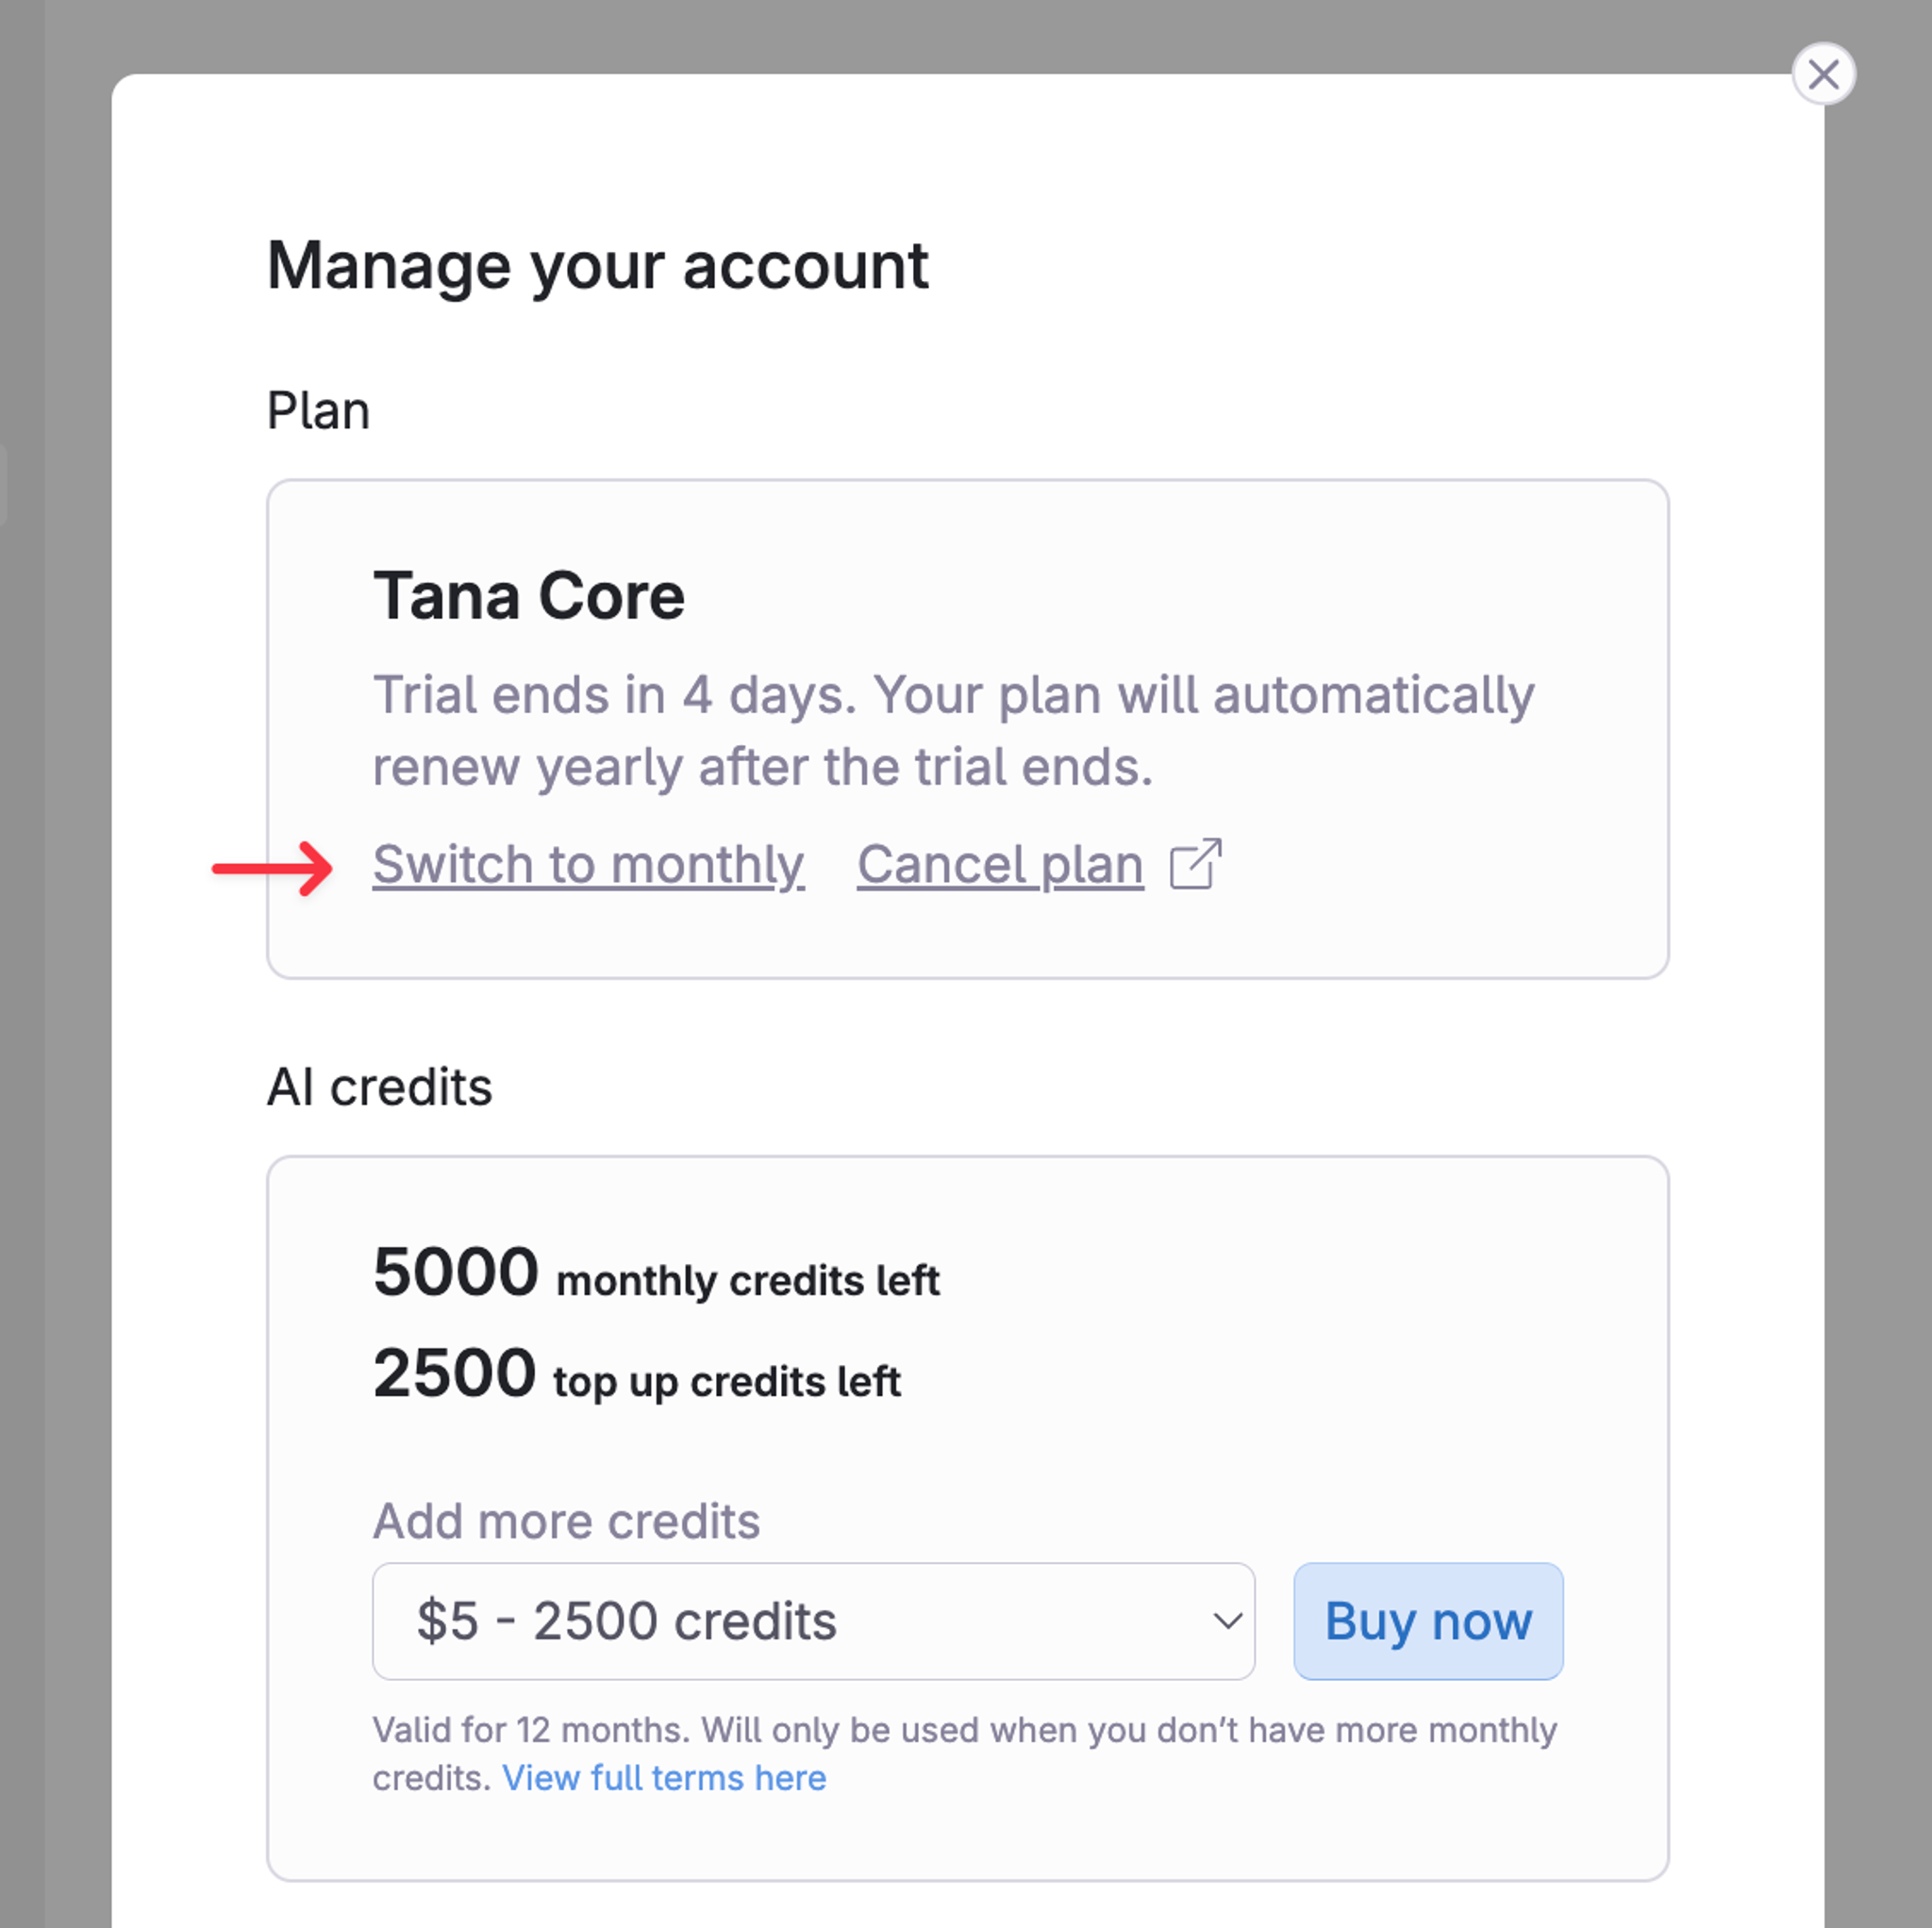Click the Valid for 12 months note
Viewport: 1932px width, 1928px height.
pos(963,1730)
